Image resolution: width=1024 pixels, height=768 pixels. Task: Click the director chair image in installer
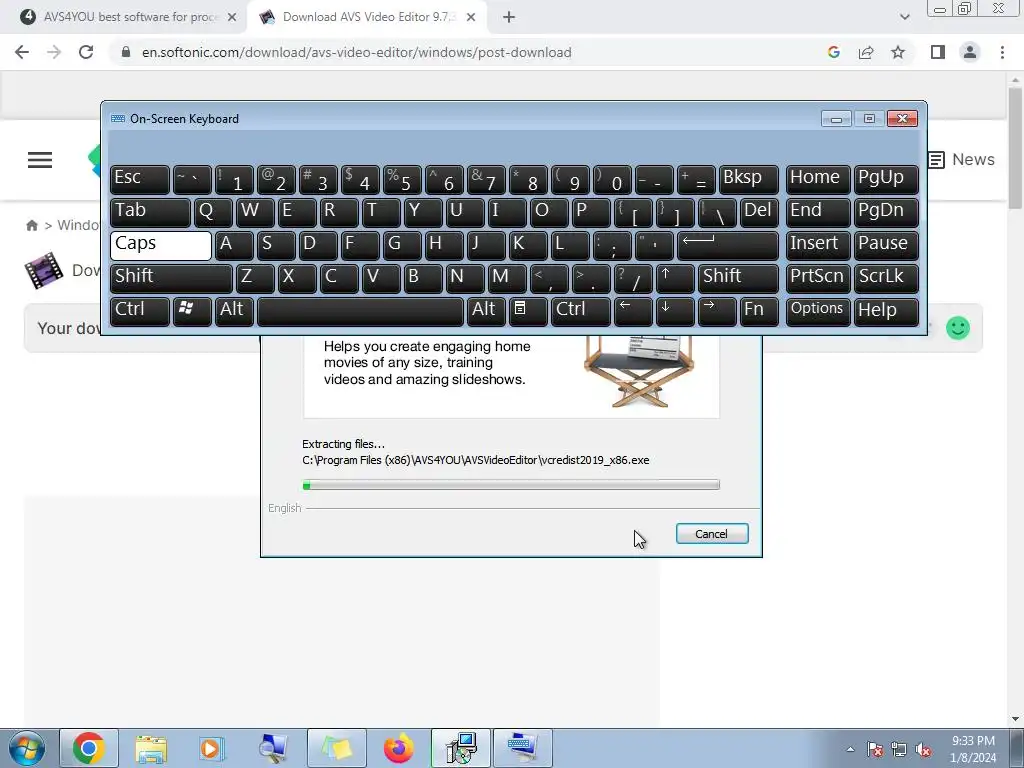pos(639,371)
